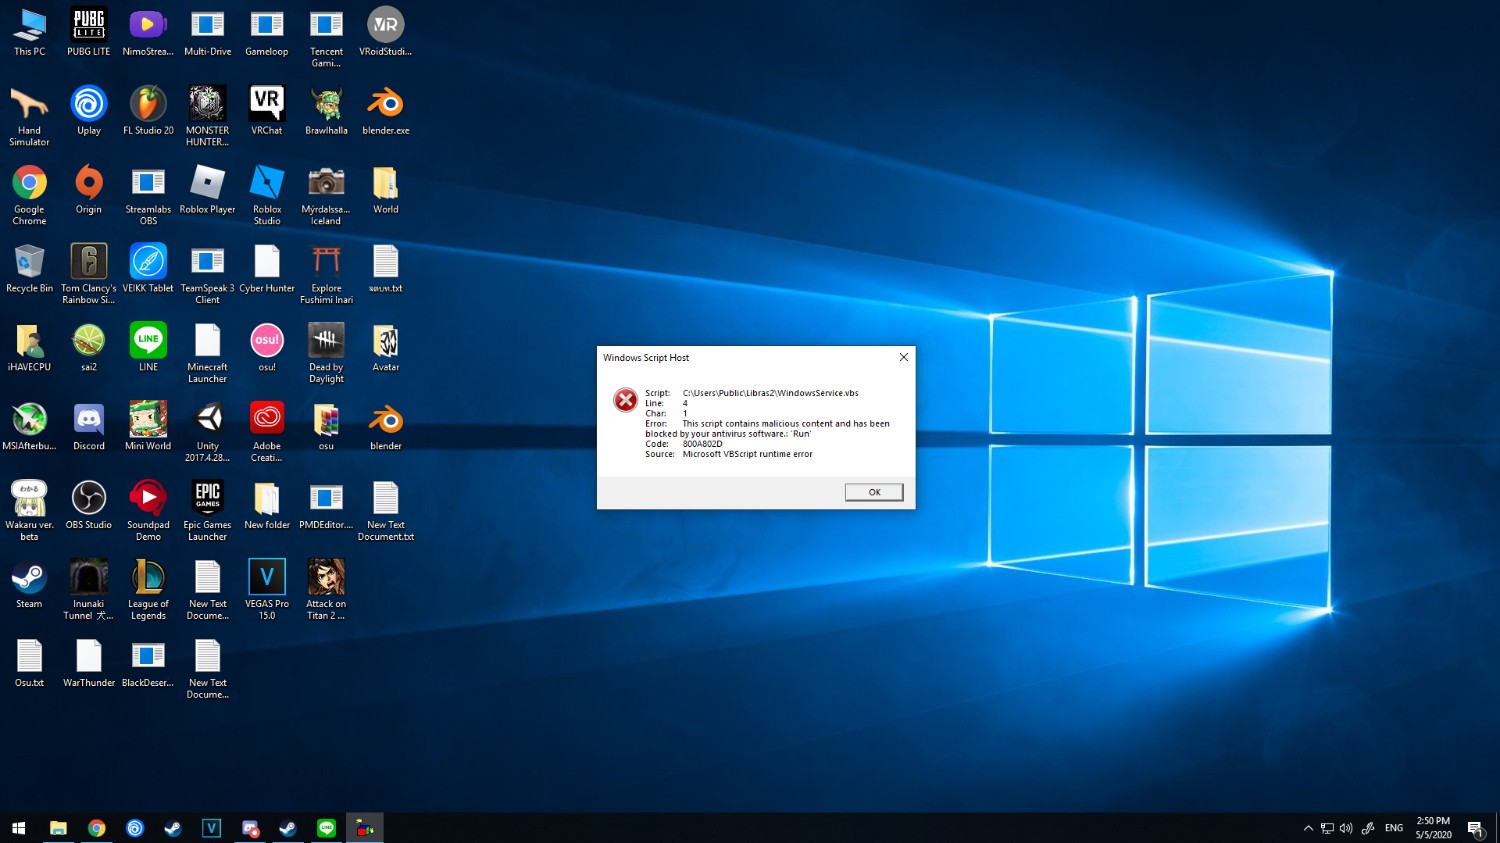Image resolution: width=1500 pixels, height=843 pixels.
Task: Switch to VEGAS Pro in the taskbar
Action: pyautogui.click(x=211, y=828)
